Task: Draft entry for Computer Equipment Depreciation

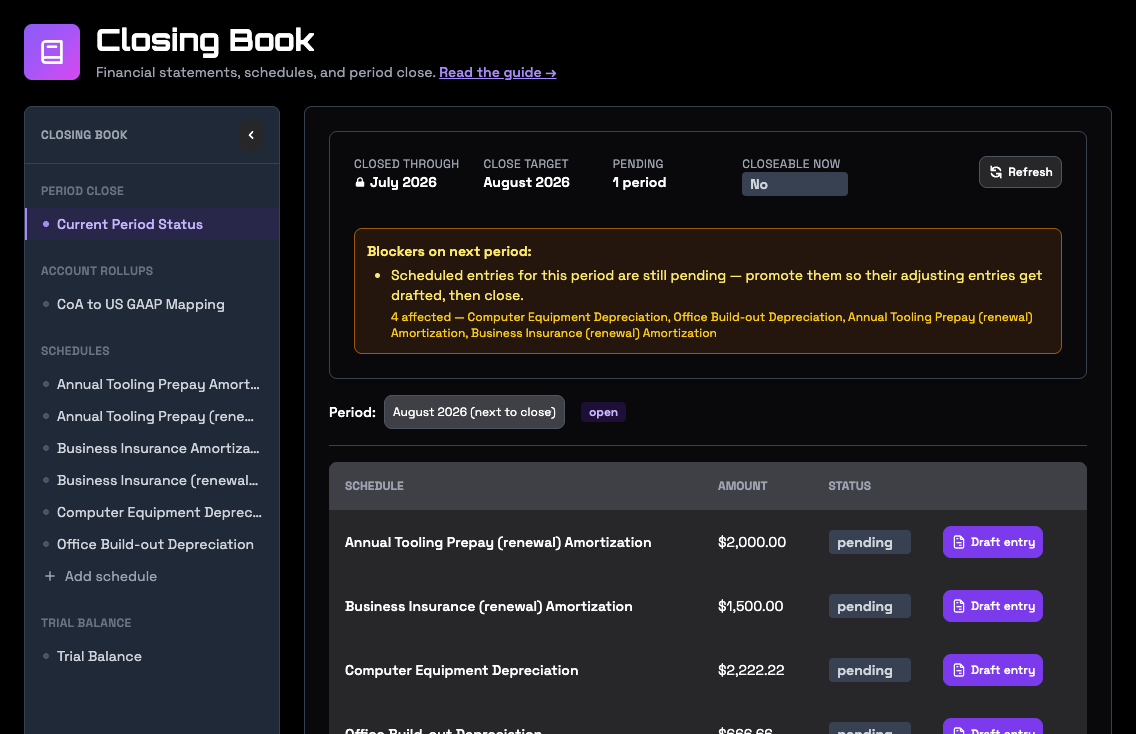Action: tap(993, 670)
